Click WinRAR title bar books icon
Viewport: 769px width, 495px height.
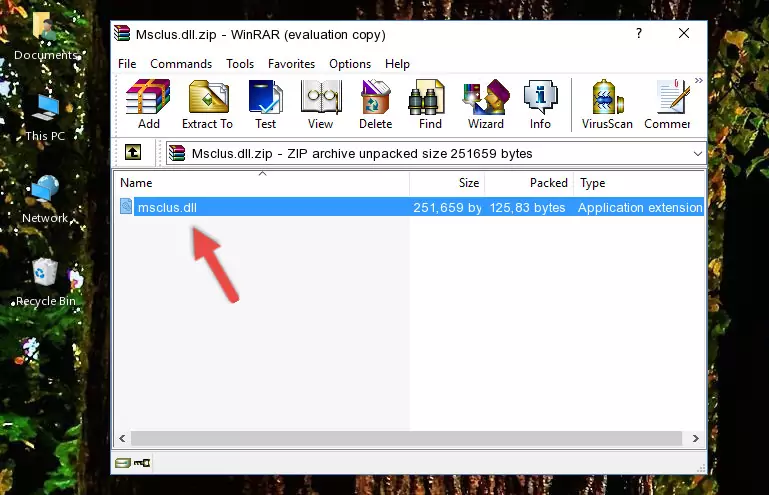(x=122, y=33)
